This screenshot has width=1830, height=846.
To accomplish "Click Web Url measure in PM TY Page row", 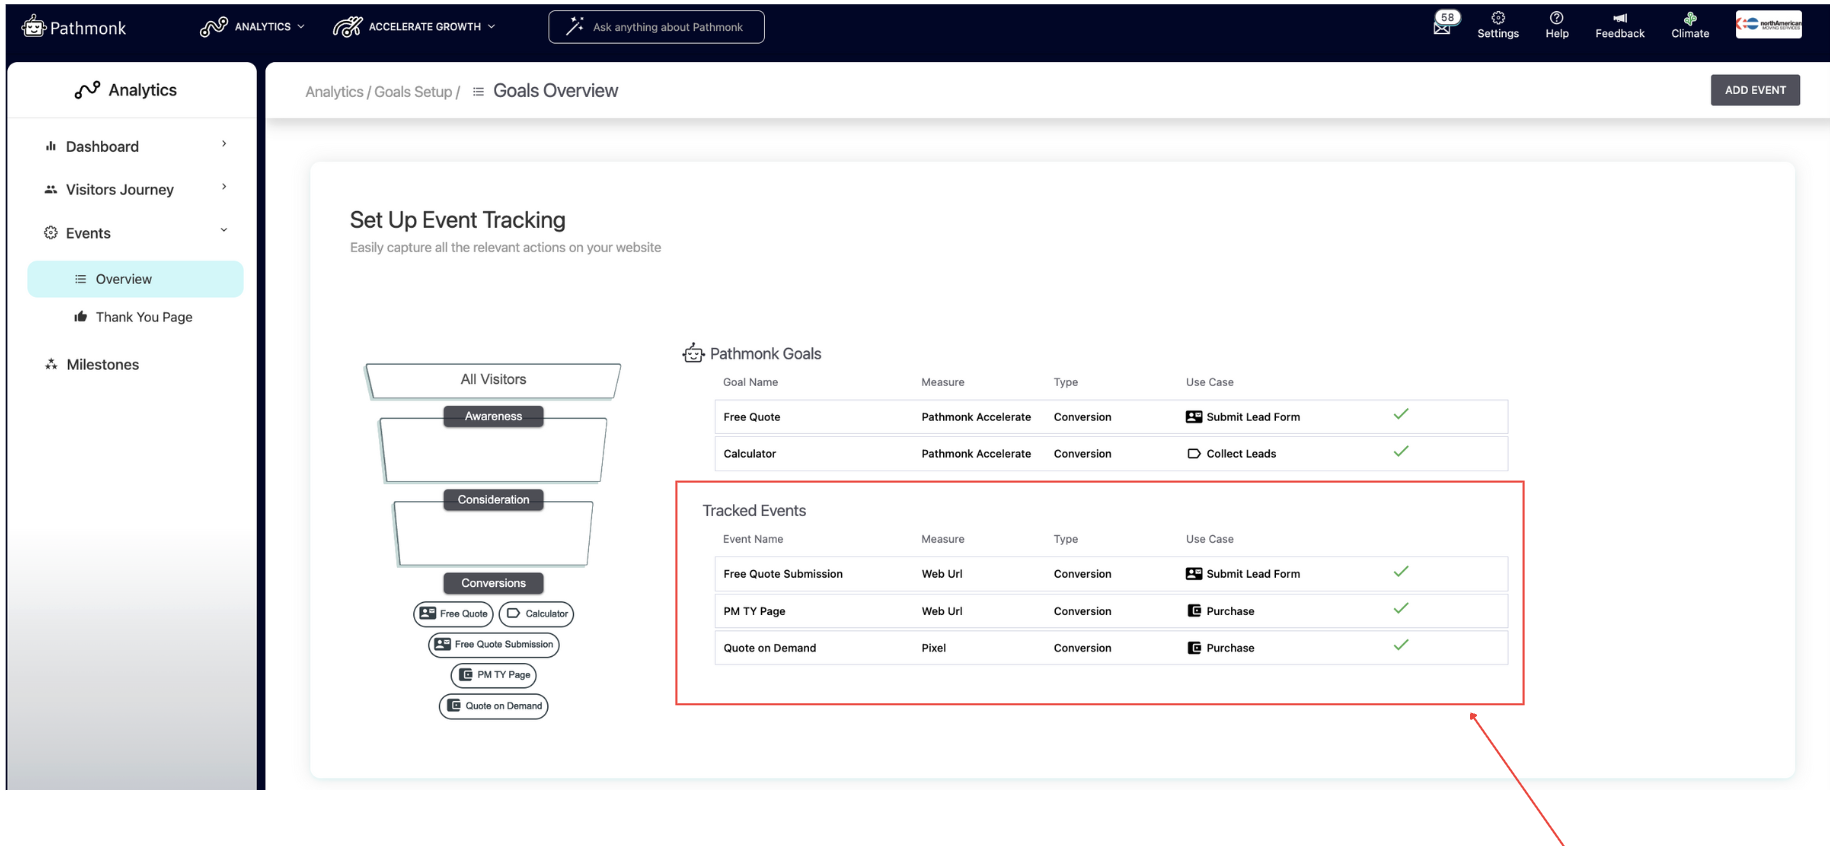I will (942, 611).
